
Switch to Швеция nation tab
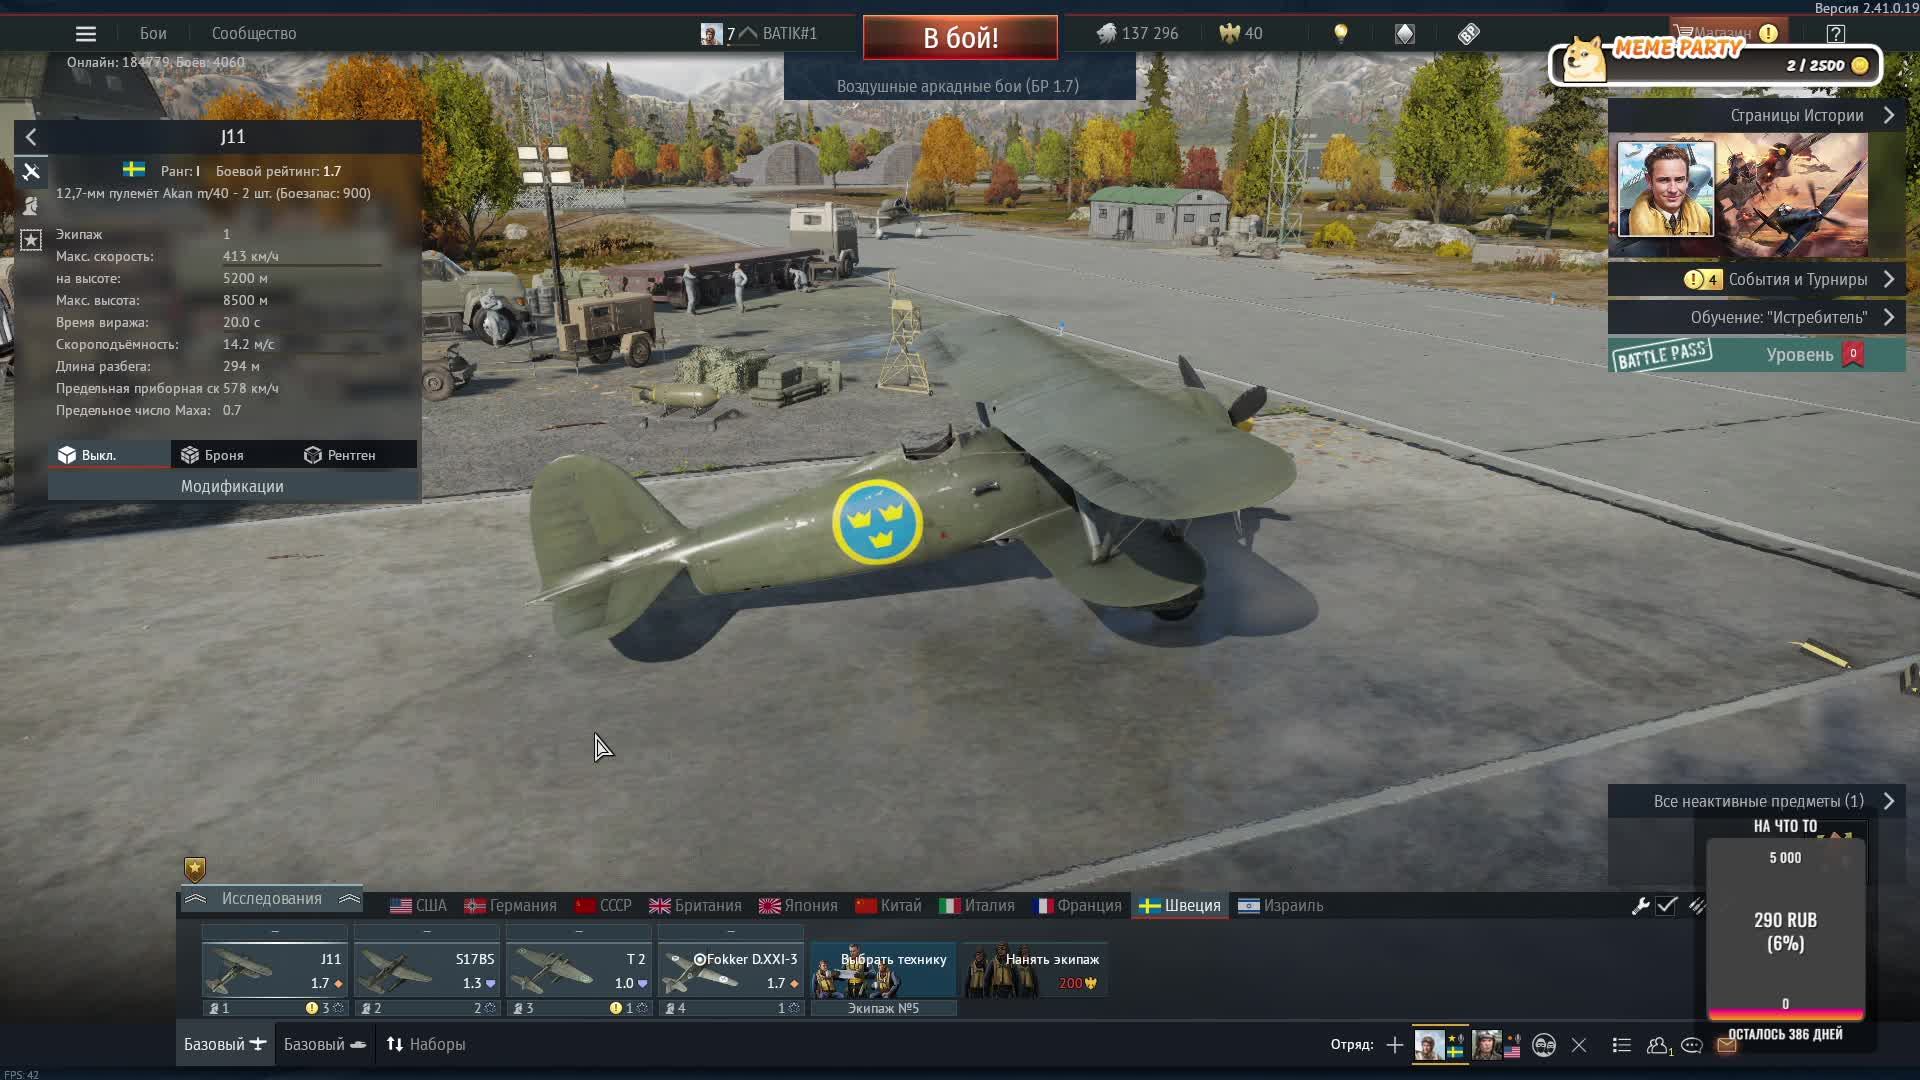pyautogui.click(x=1180, y=906)
